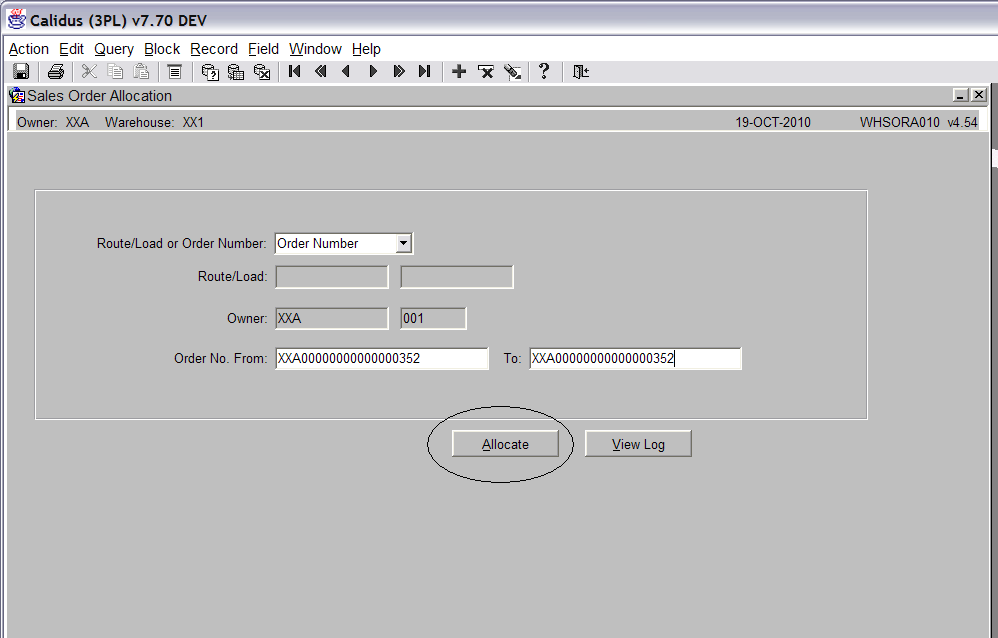Click next record arrow icon
The width and height of the screenshot is (998, 638).
tap(373, 71)
